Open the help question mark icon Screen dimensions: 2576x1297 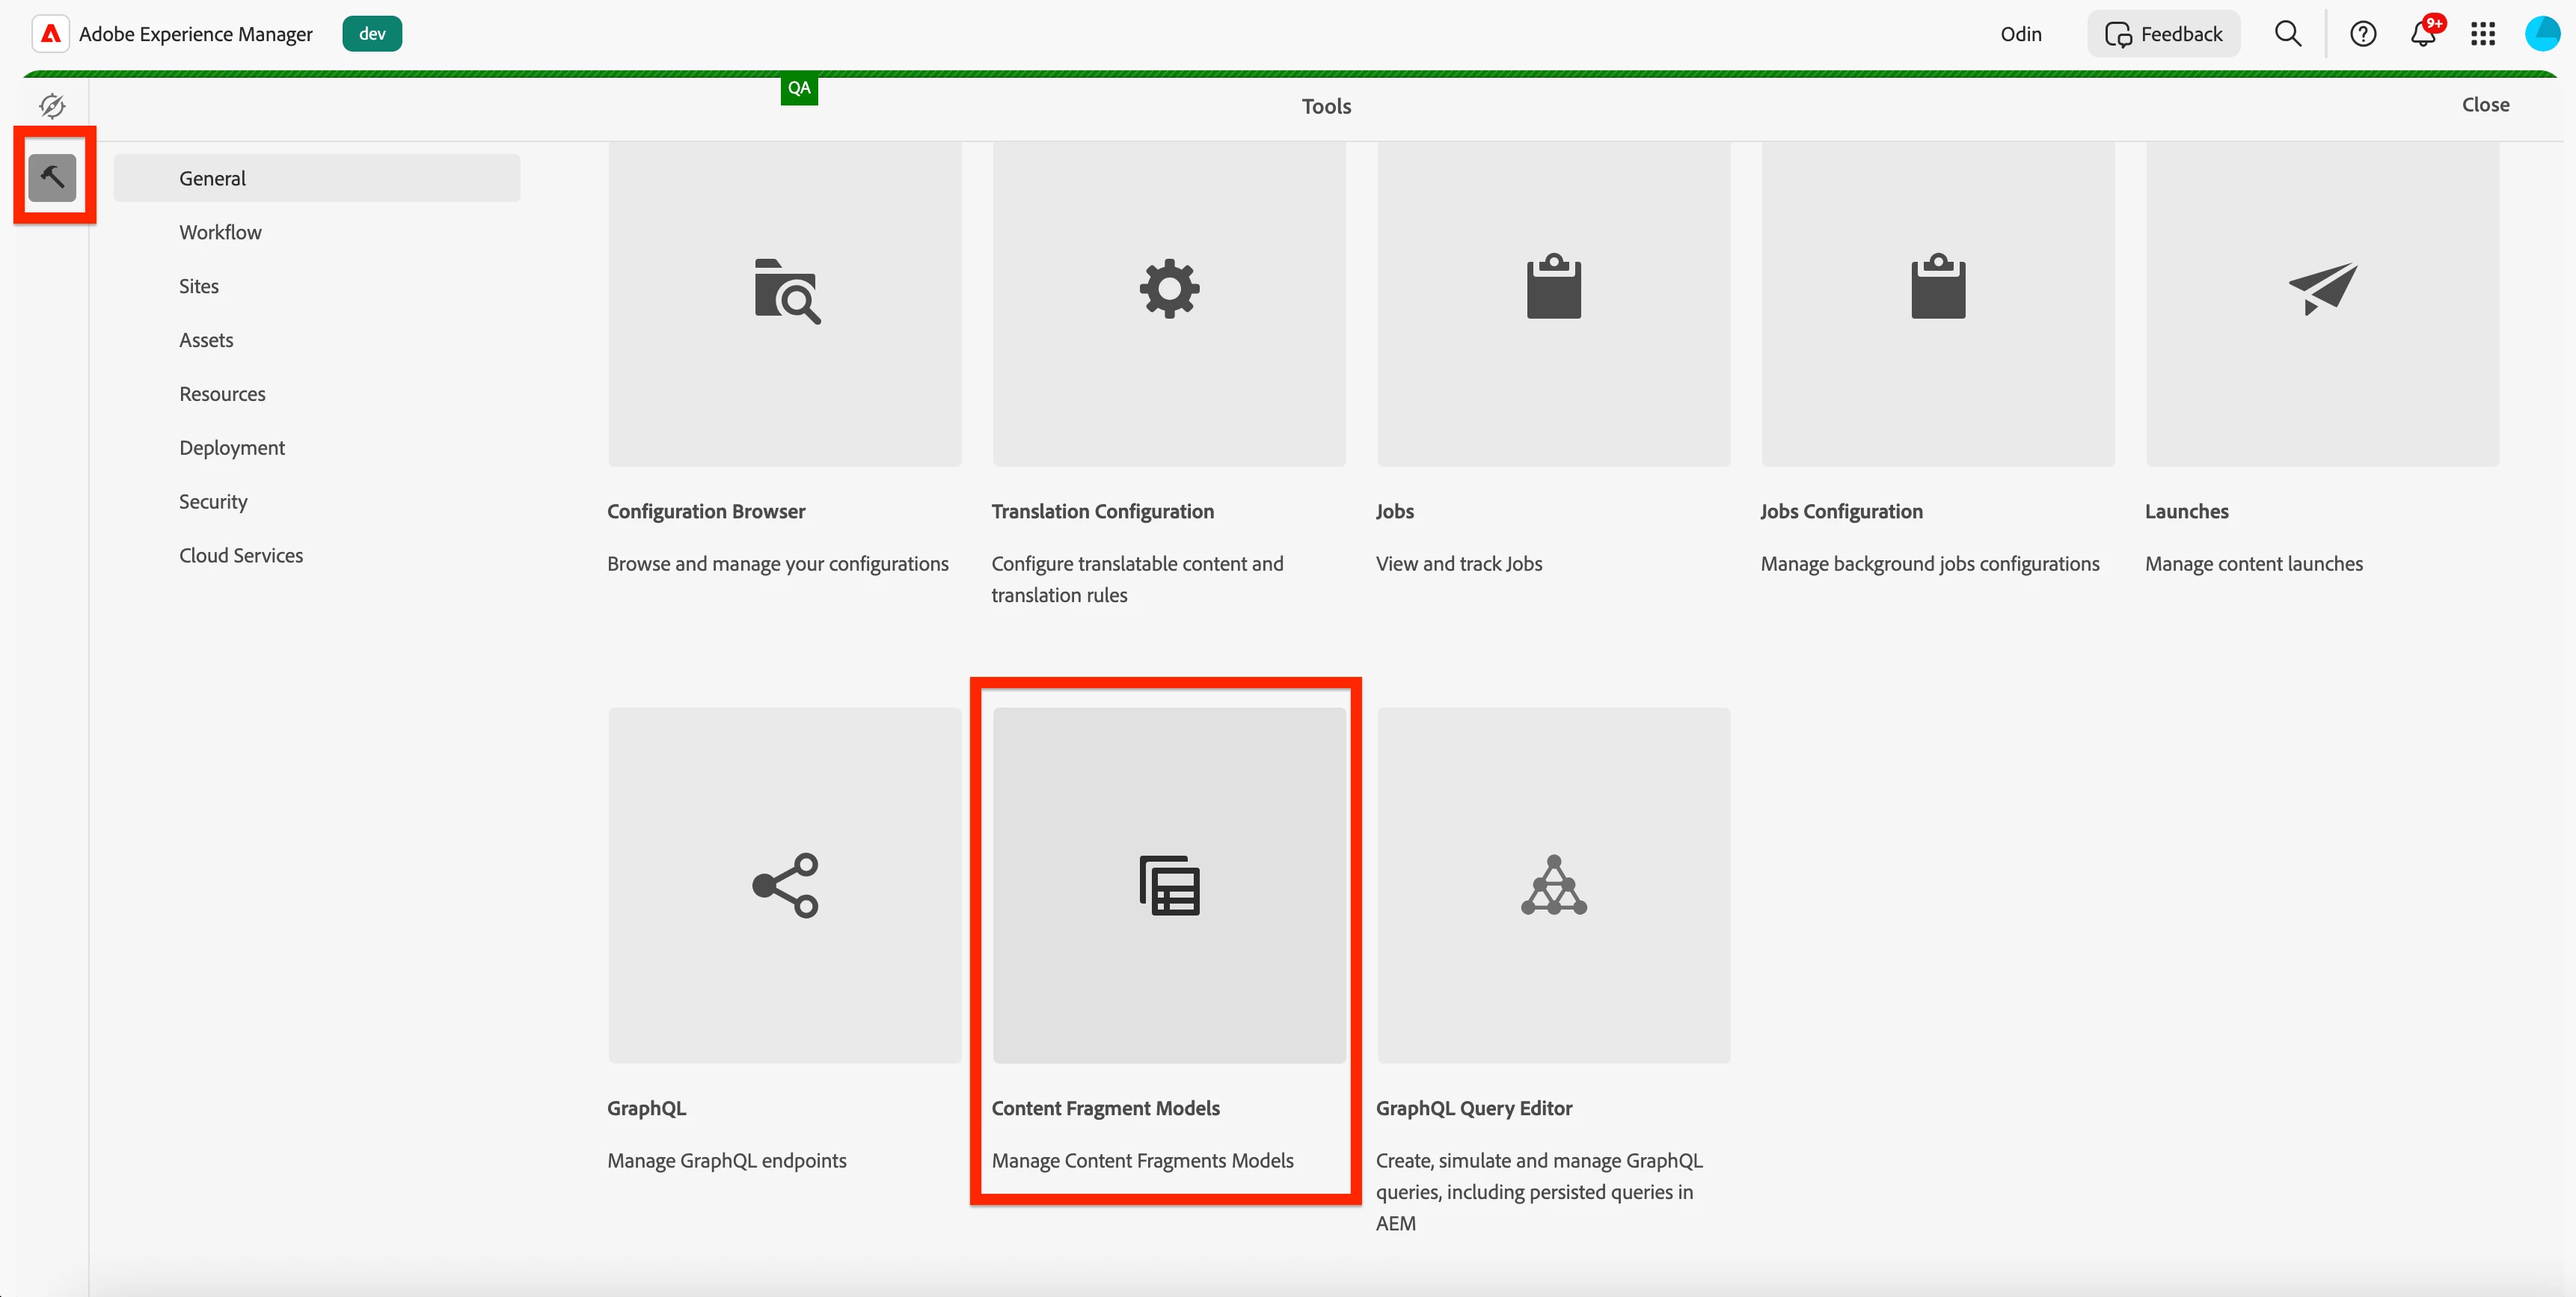click(x=2362, y=34)
